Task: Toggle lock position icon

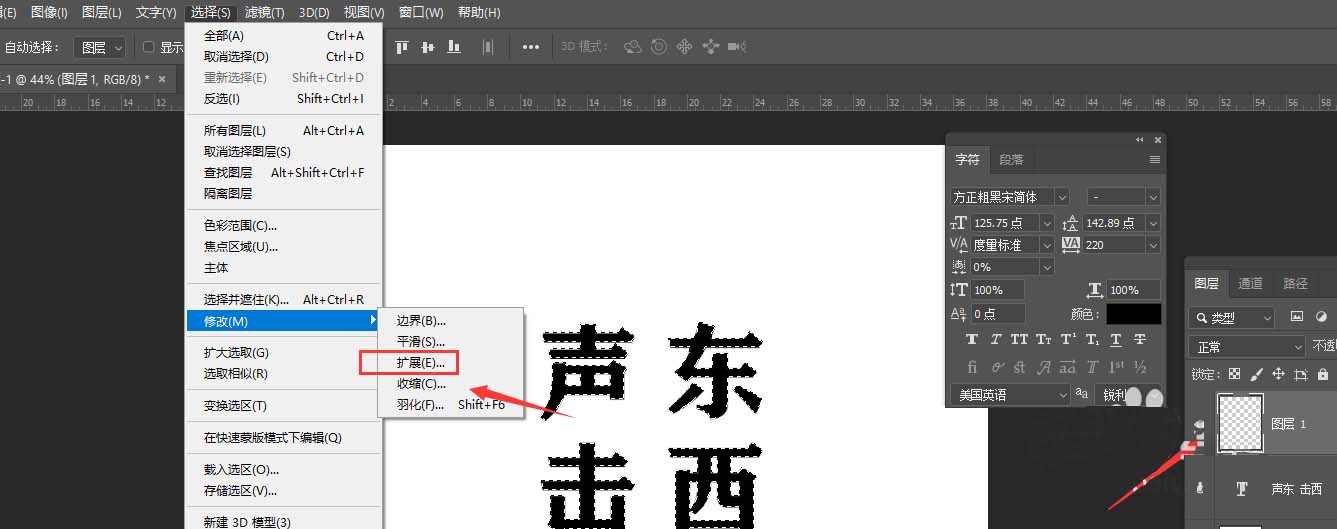Action: (1278, 374)
